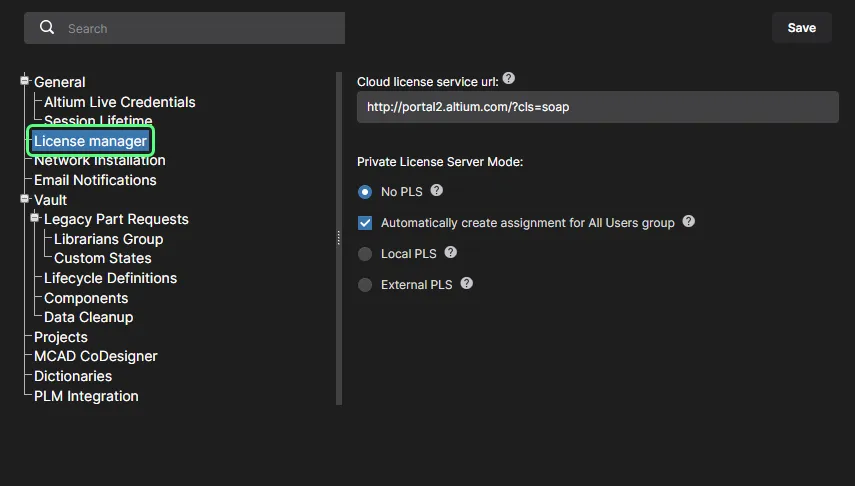Open the Local PLS help icon
The height and width of the screenshot is (486, 855).
(x=450, y=253)
